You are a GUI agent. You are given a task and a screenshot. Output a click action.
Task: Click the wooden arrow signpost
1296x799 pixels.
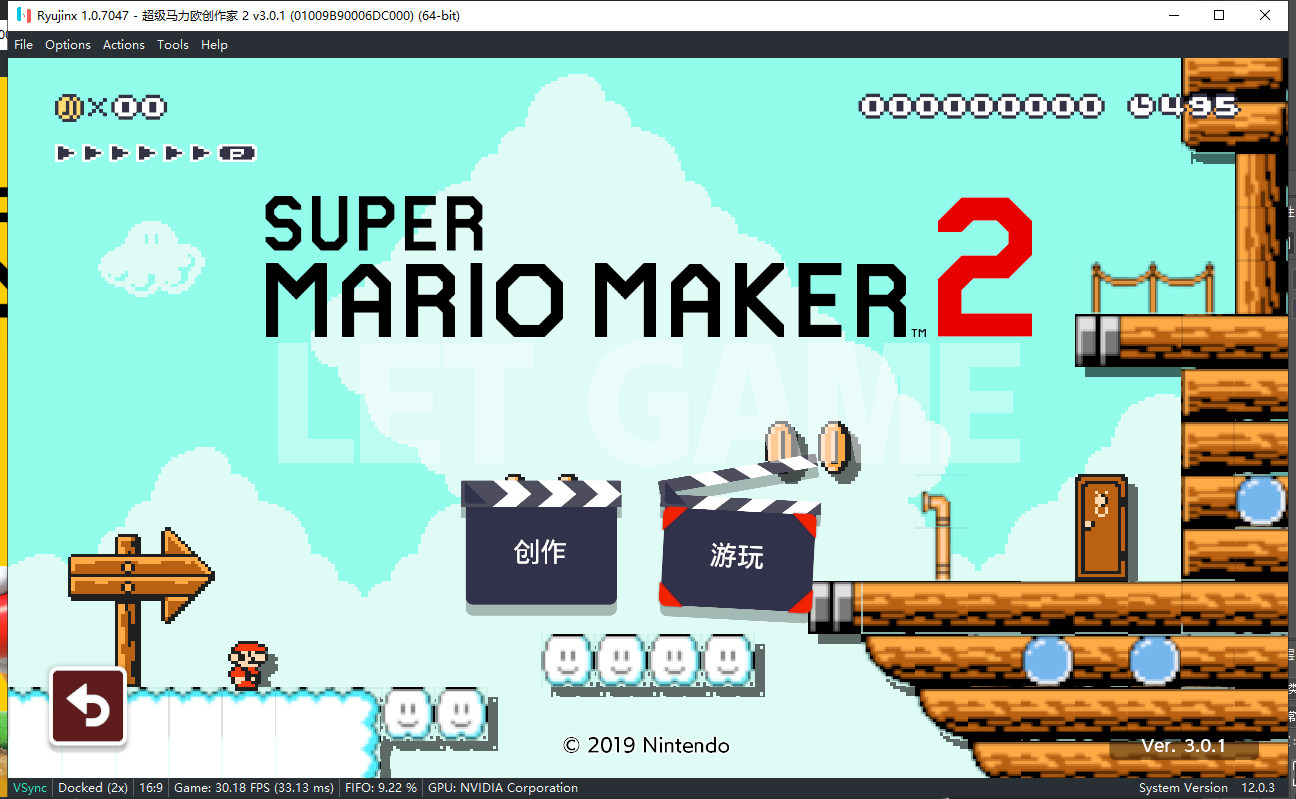(x=140, y=576)
